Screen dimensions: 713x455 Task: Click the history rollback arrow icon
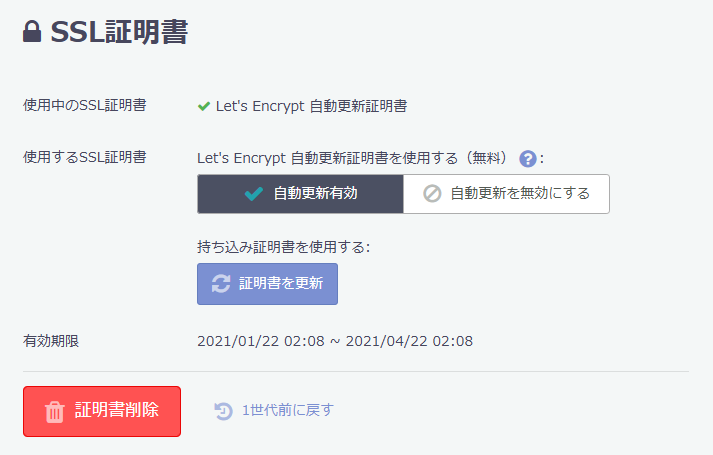(223, 411)
